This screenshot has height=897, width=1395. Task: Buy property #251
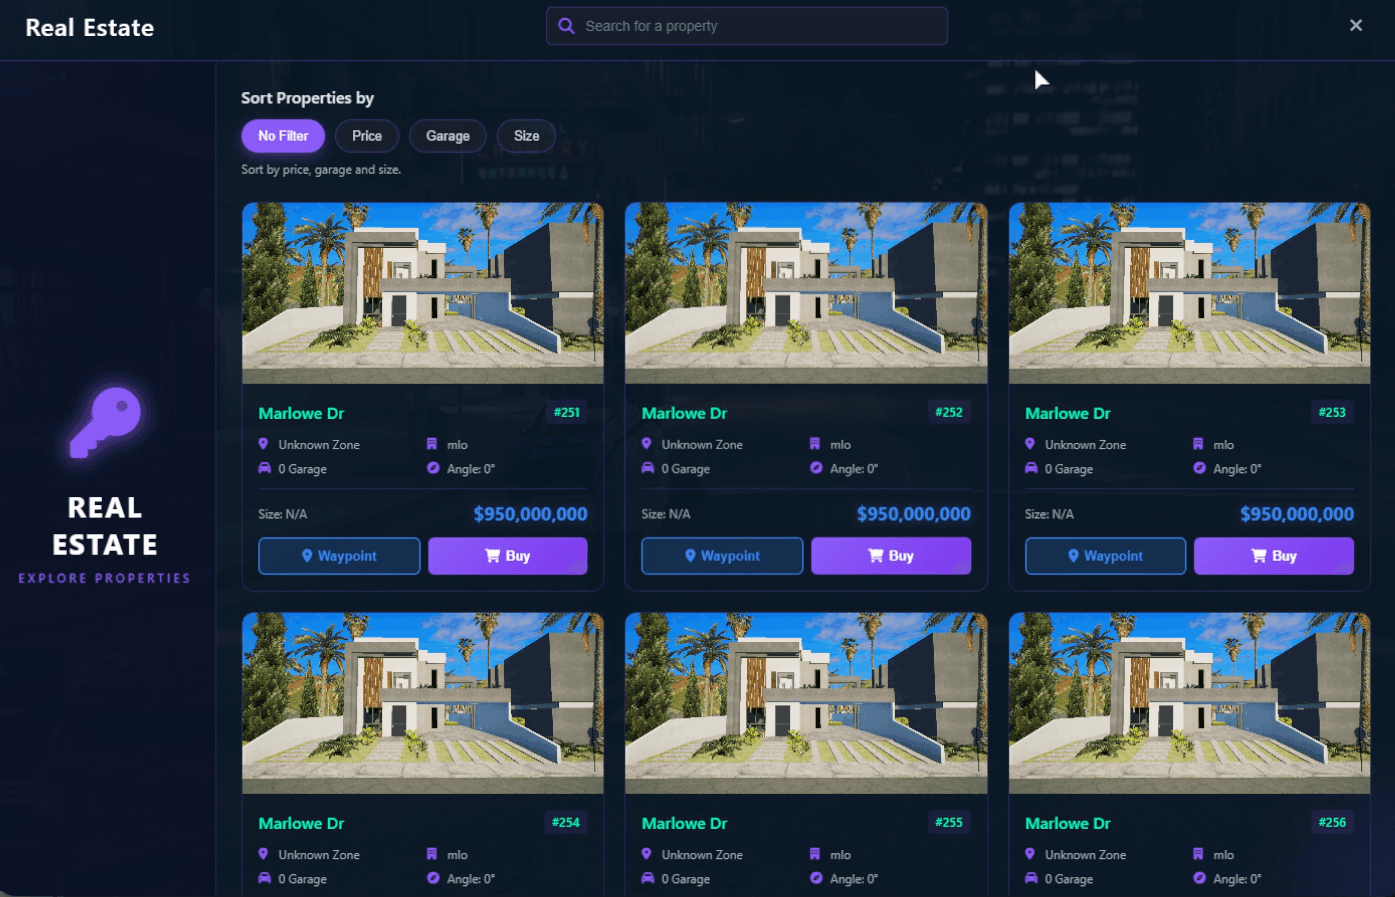(x=508, y=556)
